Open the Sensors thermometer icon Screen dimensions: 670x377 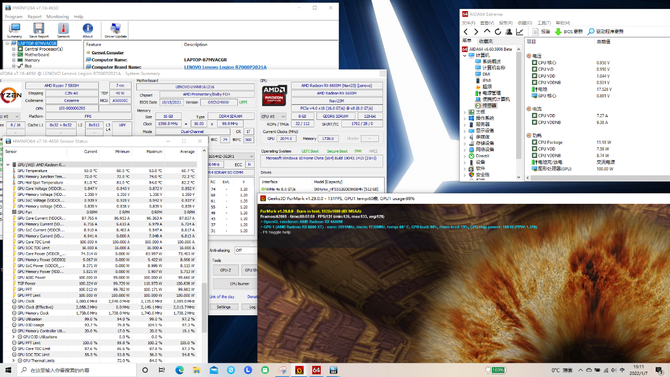click(x=63, y=30)
